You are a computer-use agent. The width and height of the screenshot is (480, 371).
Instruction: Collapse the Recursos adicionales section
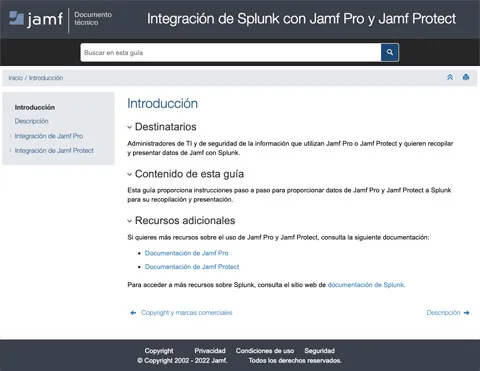point(130,221)
